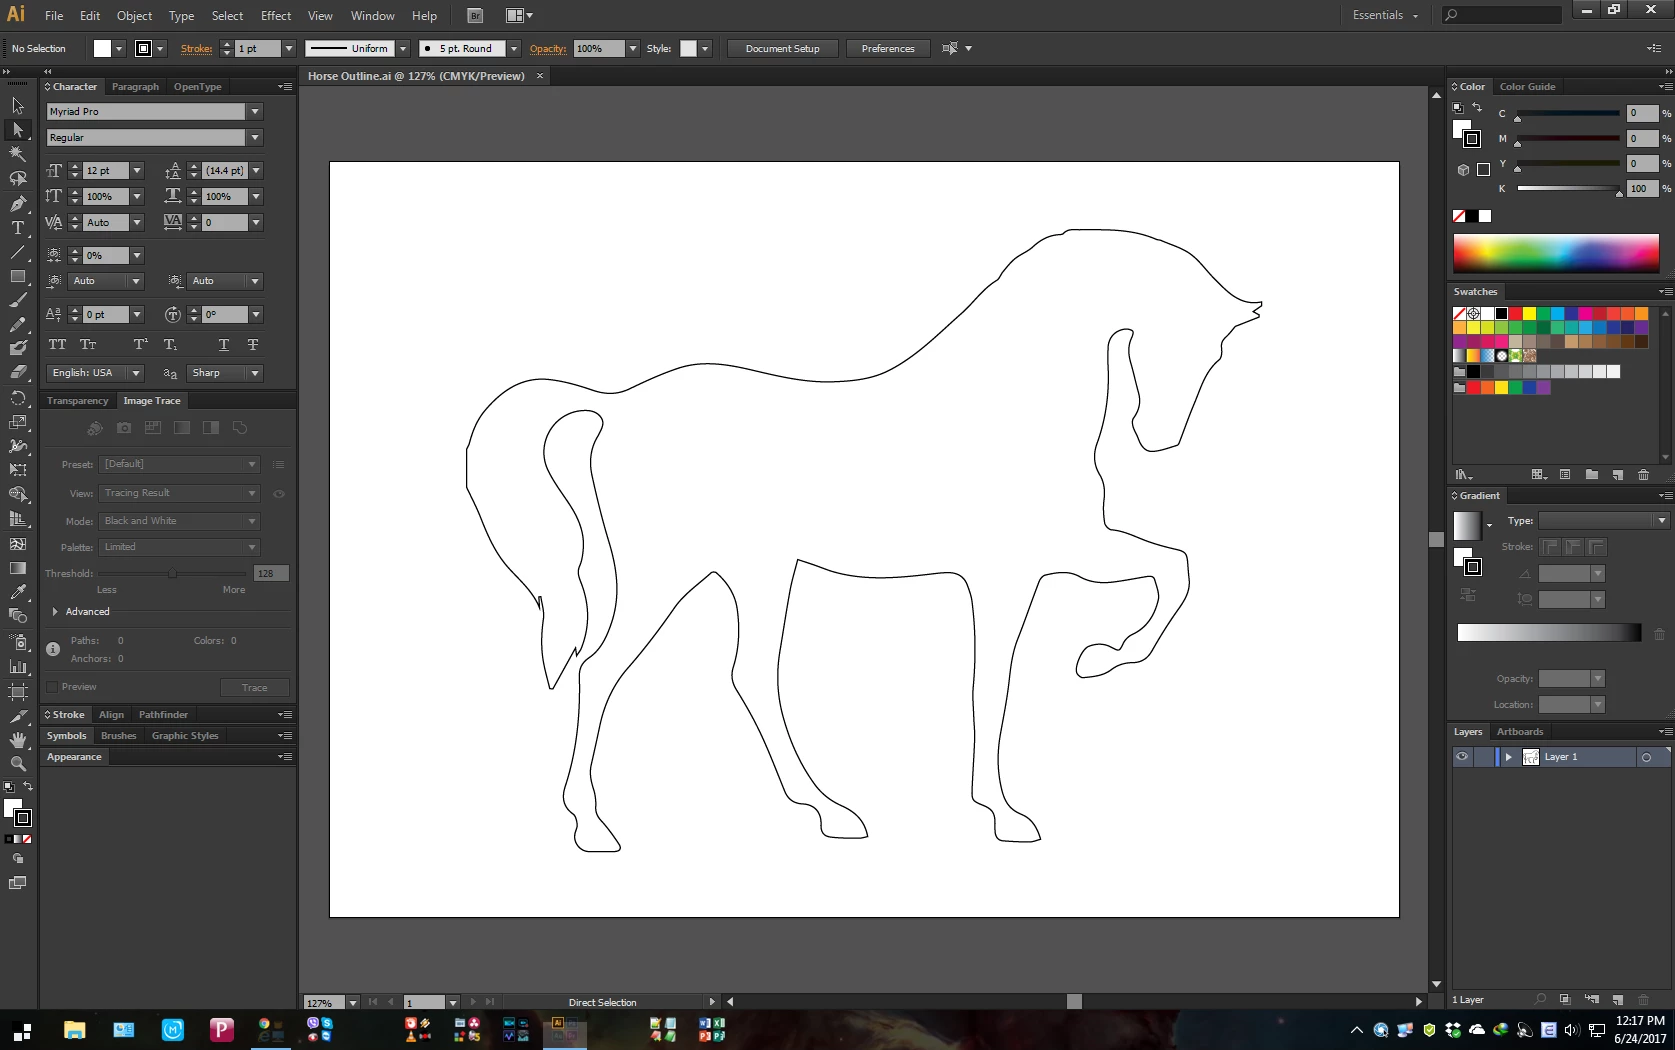Select the Hand tool
Screen dimensions: 1675x1050
coord(17,740)
